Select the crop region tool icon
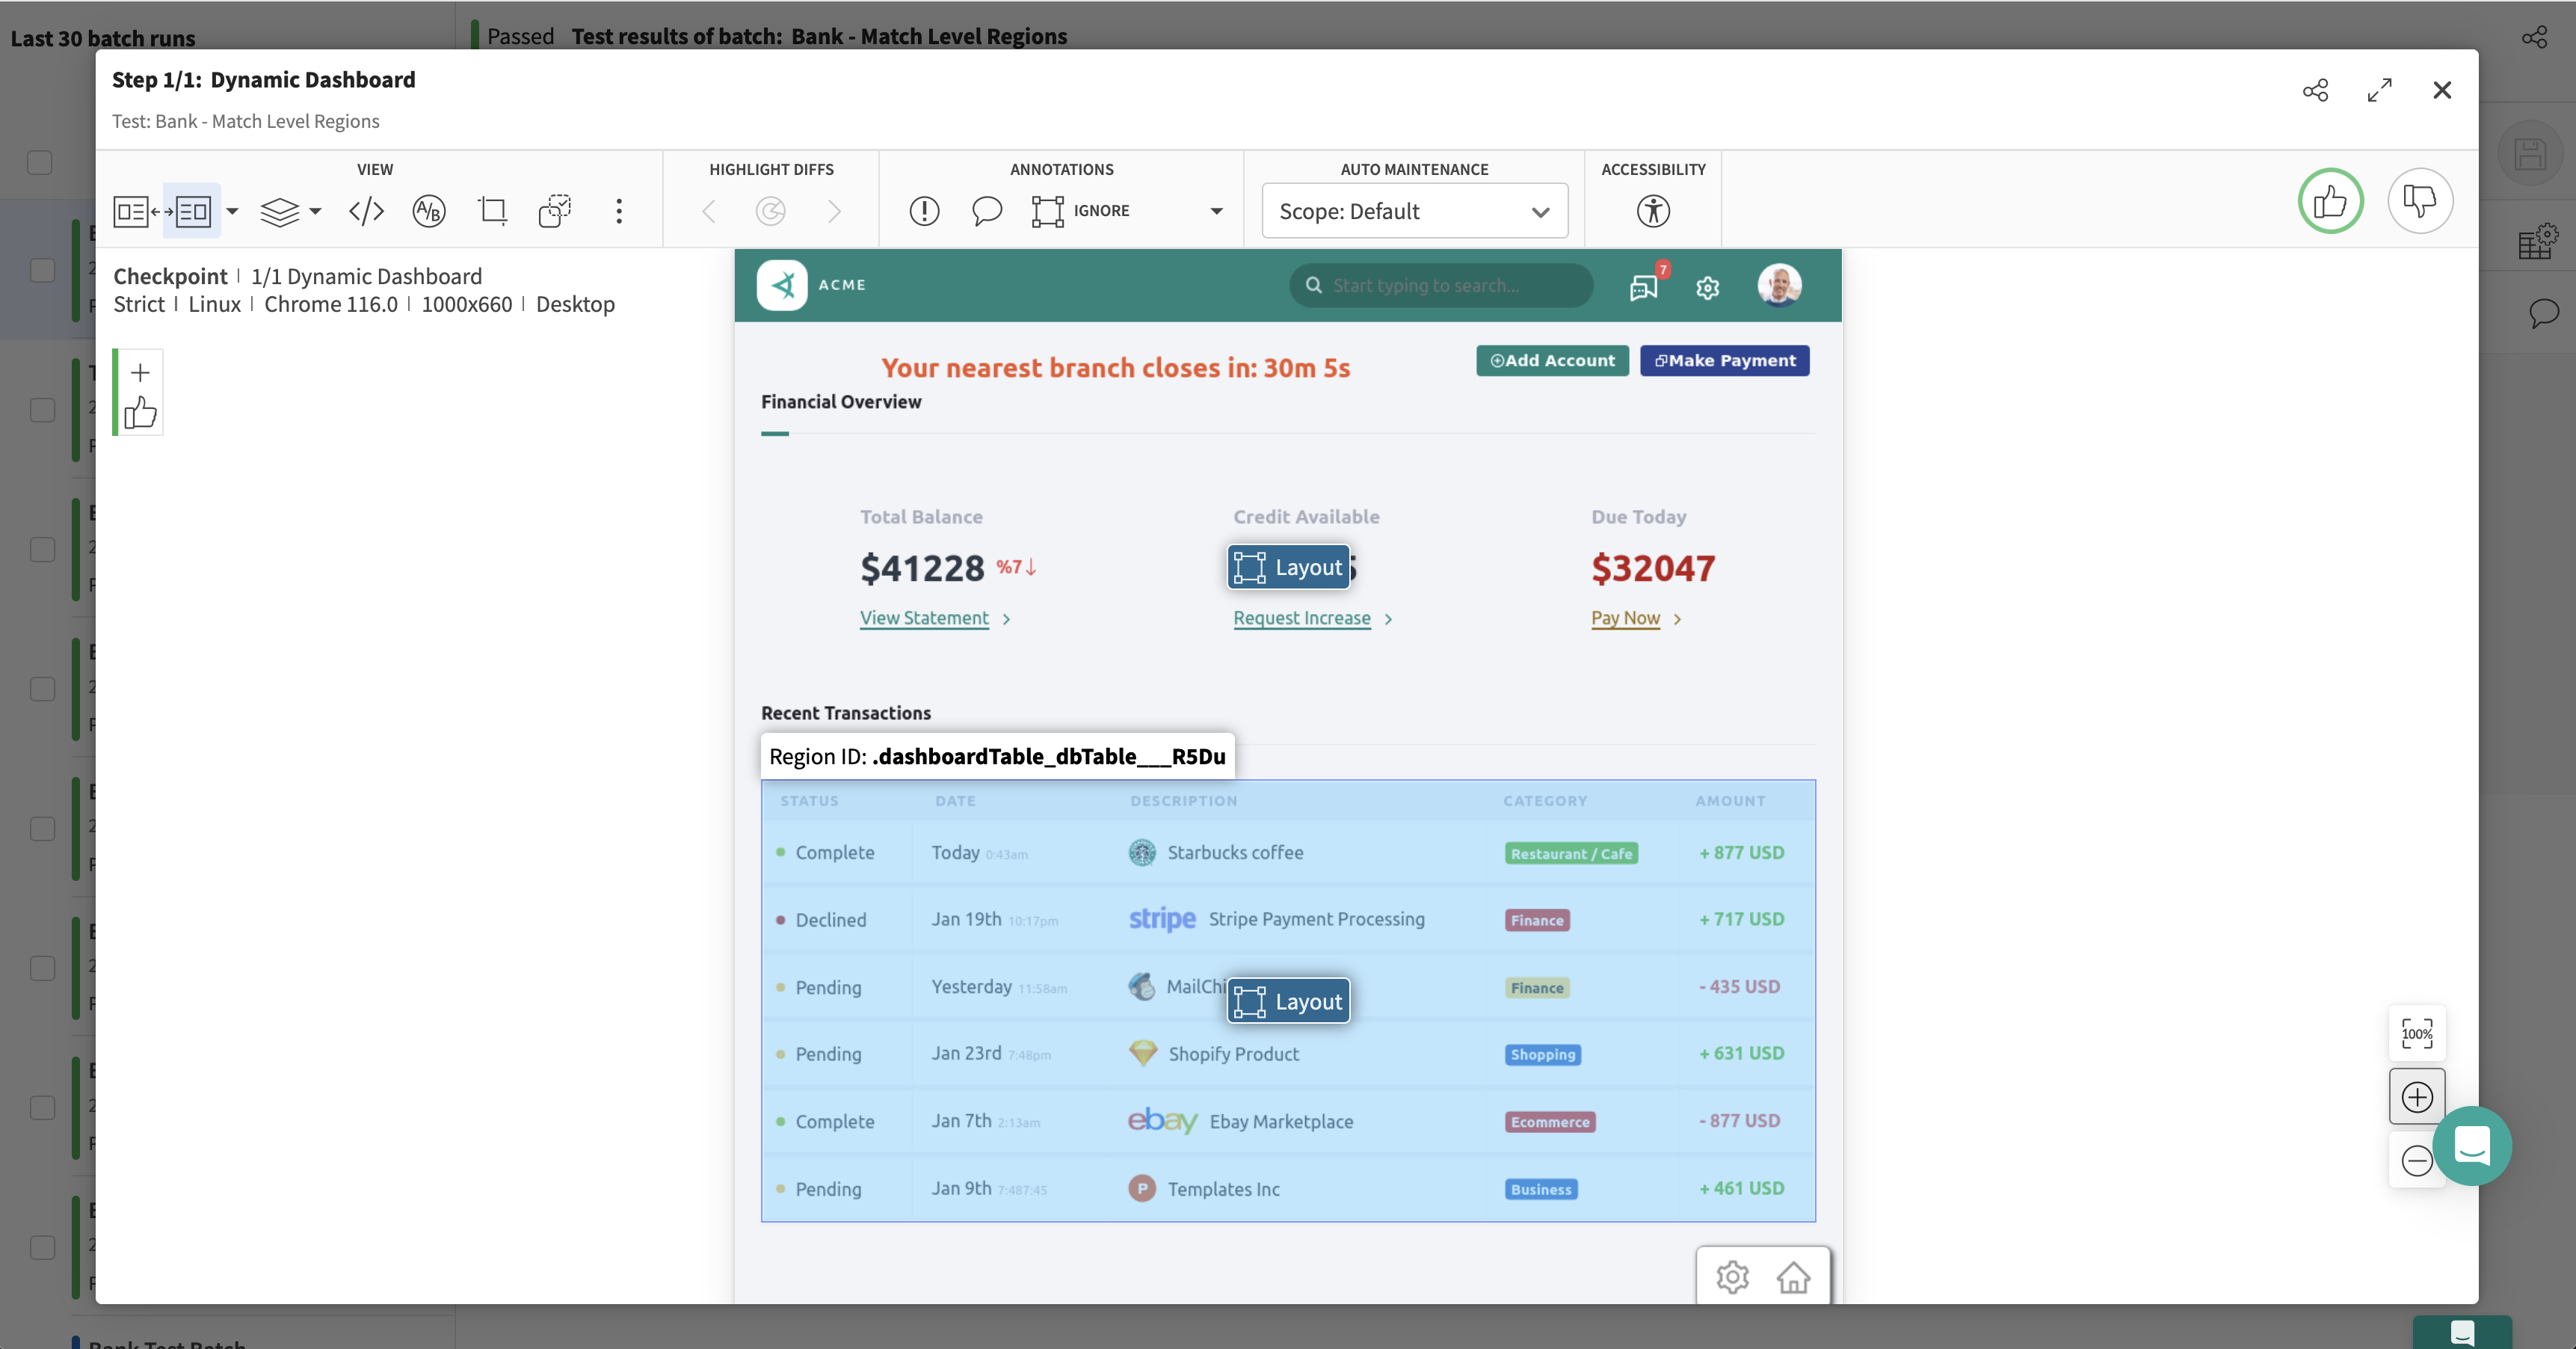Screen dimensions: 2576x1349 [x=492, y=211]
